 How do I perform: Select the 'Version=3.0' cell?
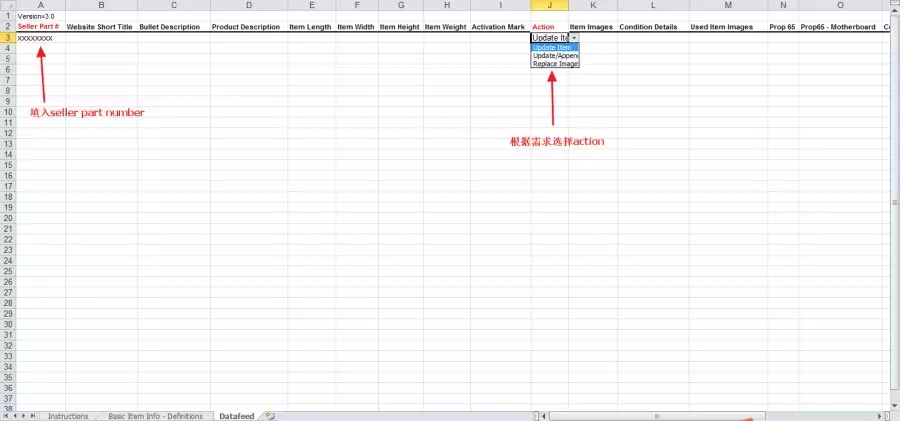(x=41, y=16)
